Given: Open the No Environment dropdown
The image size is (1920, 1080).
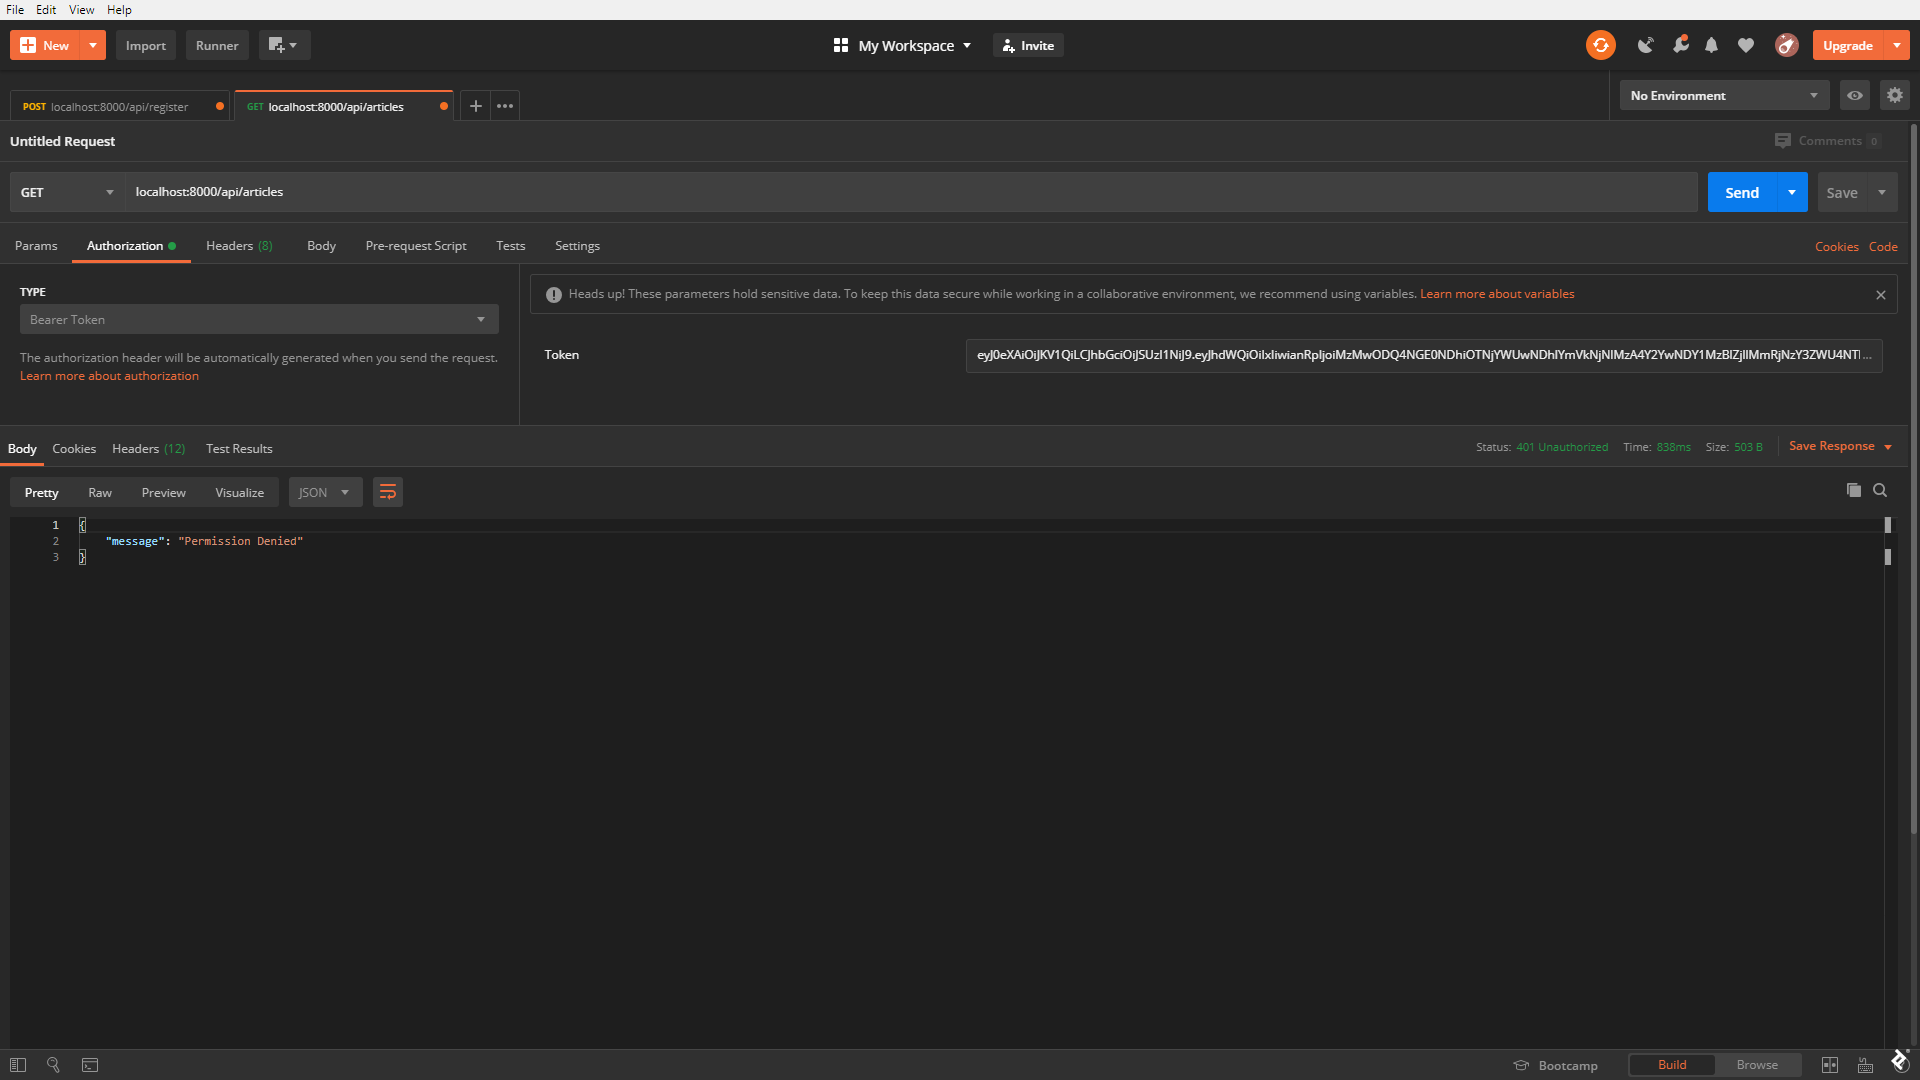Looking at the screenshot, I should [x=1724, y=95].
